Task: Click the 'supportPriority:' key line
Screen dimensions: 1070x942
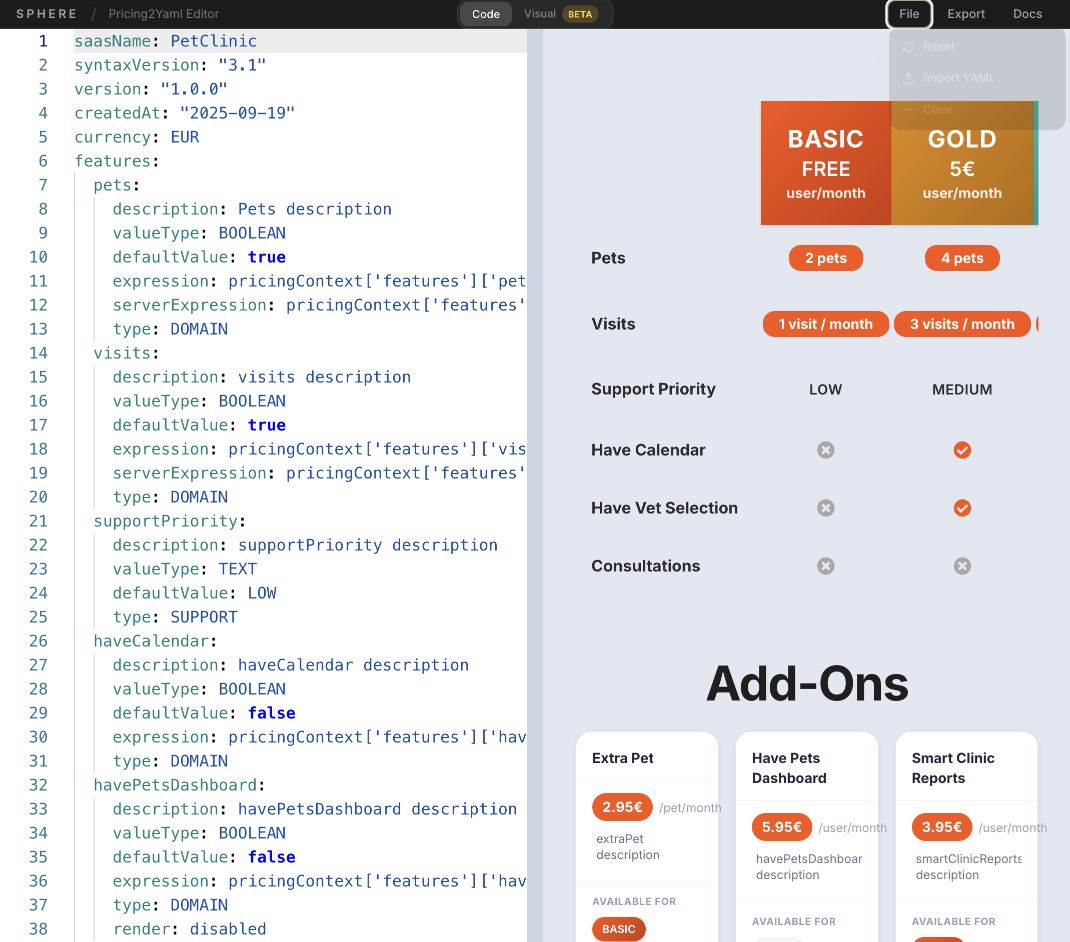Action: [169, 521]
